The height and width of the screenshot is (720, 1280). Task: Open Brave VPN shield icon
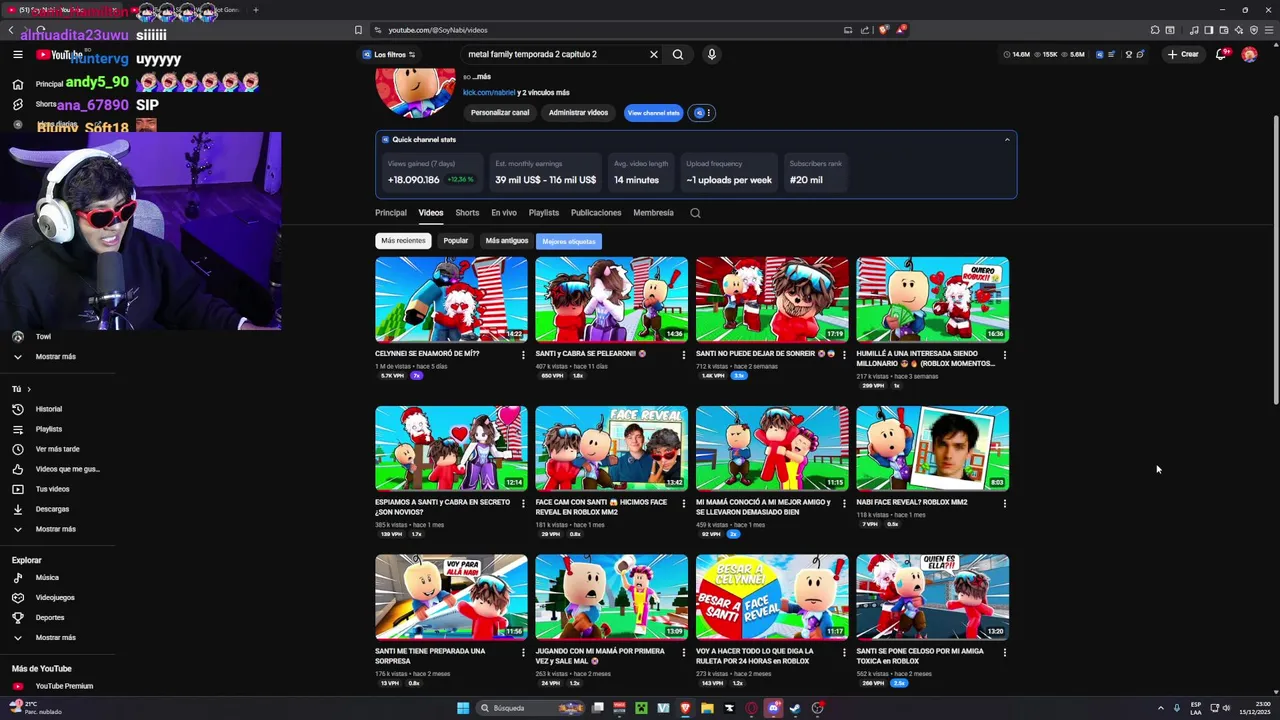[x=1254, y=30]
